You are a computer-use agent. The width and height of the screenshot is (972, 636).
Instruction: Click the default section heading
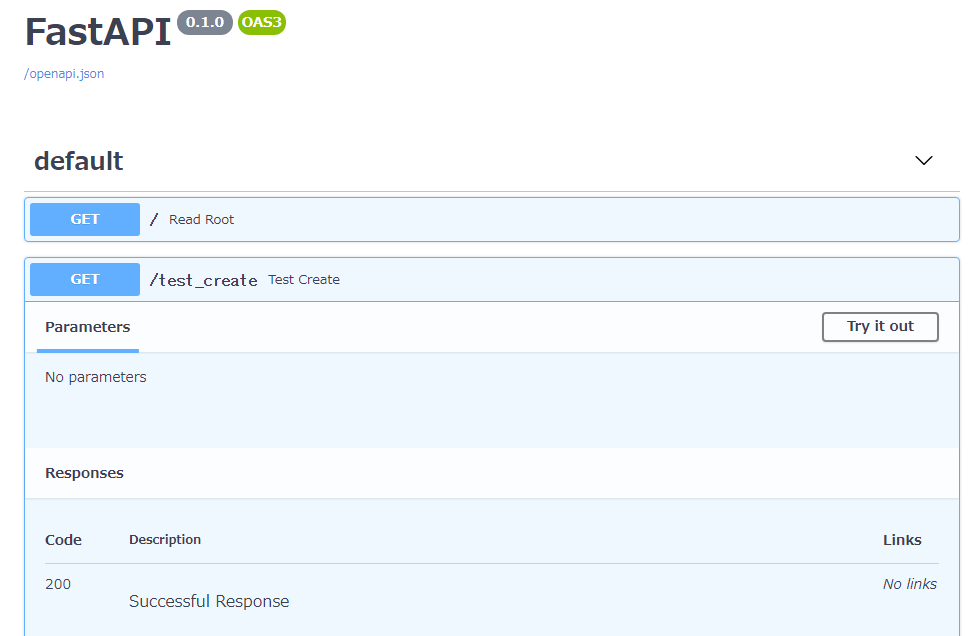pos(79,161)
